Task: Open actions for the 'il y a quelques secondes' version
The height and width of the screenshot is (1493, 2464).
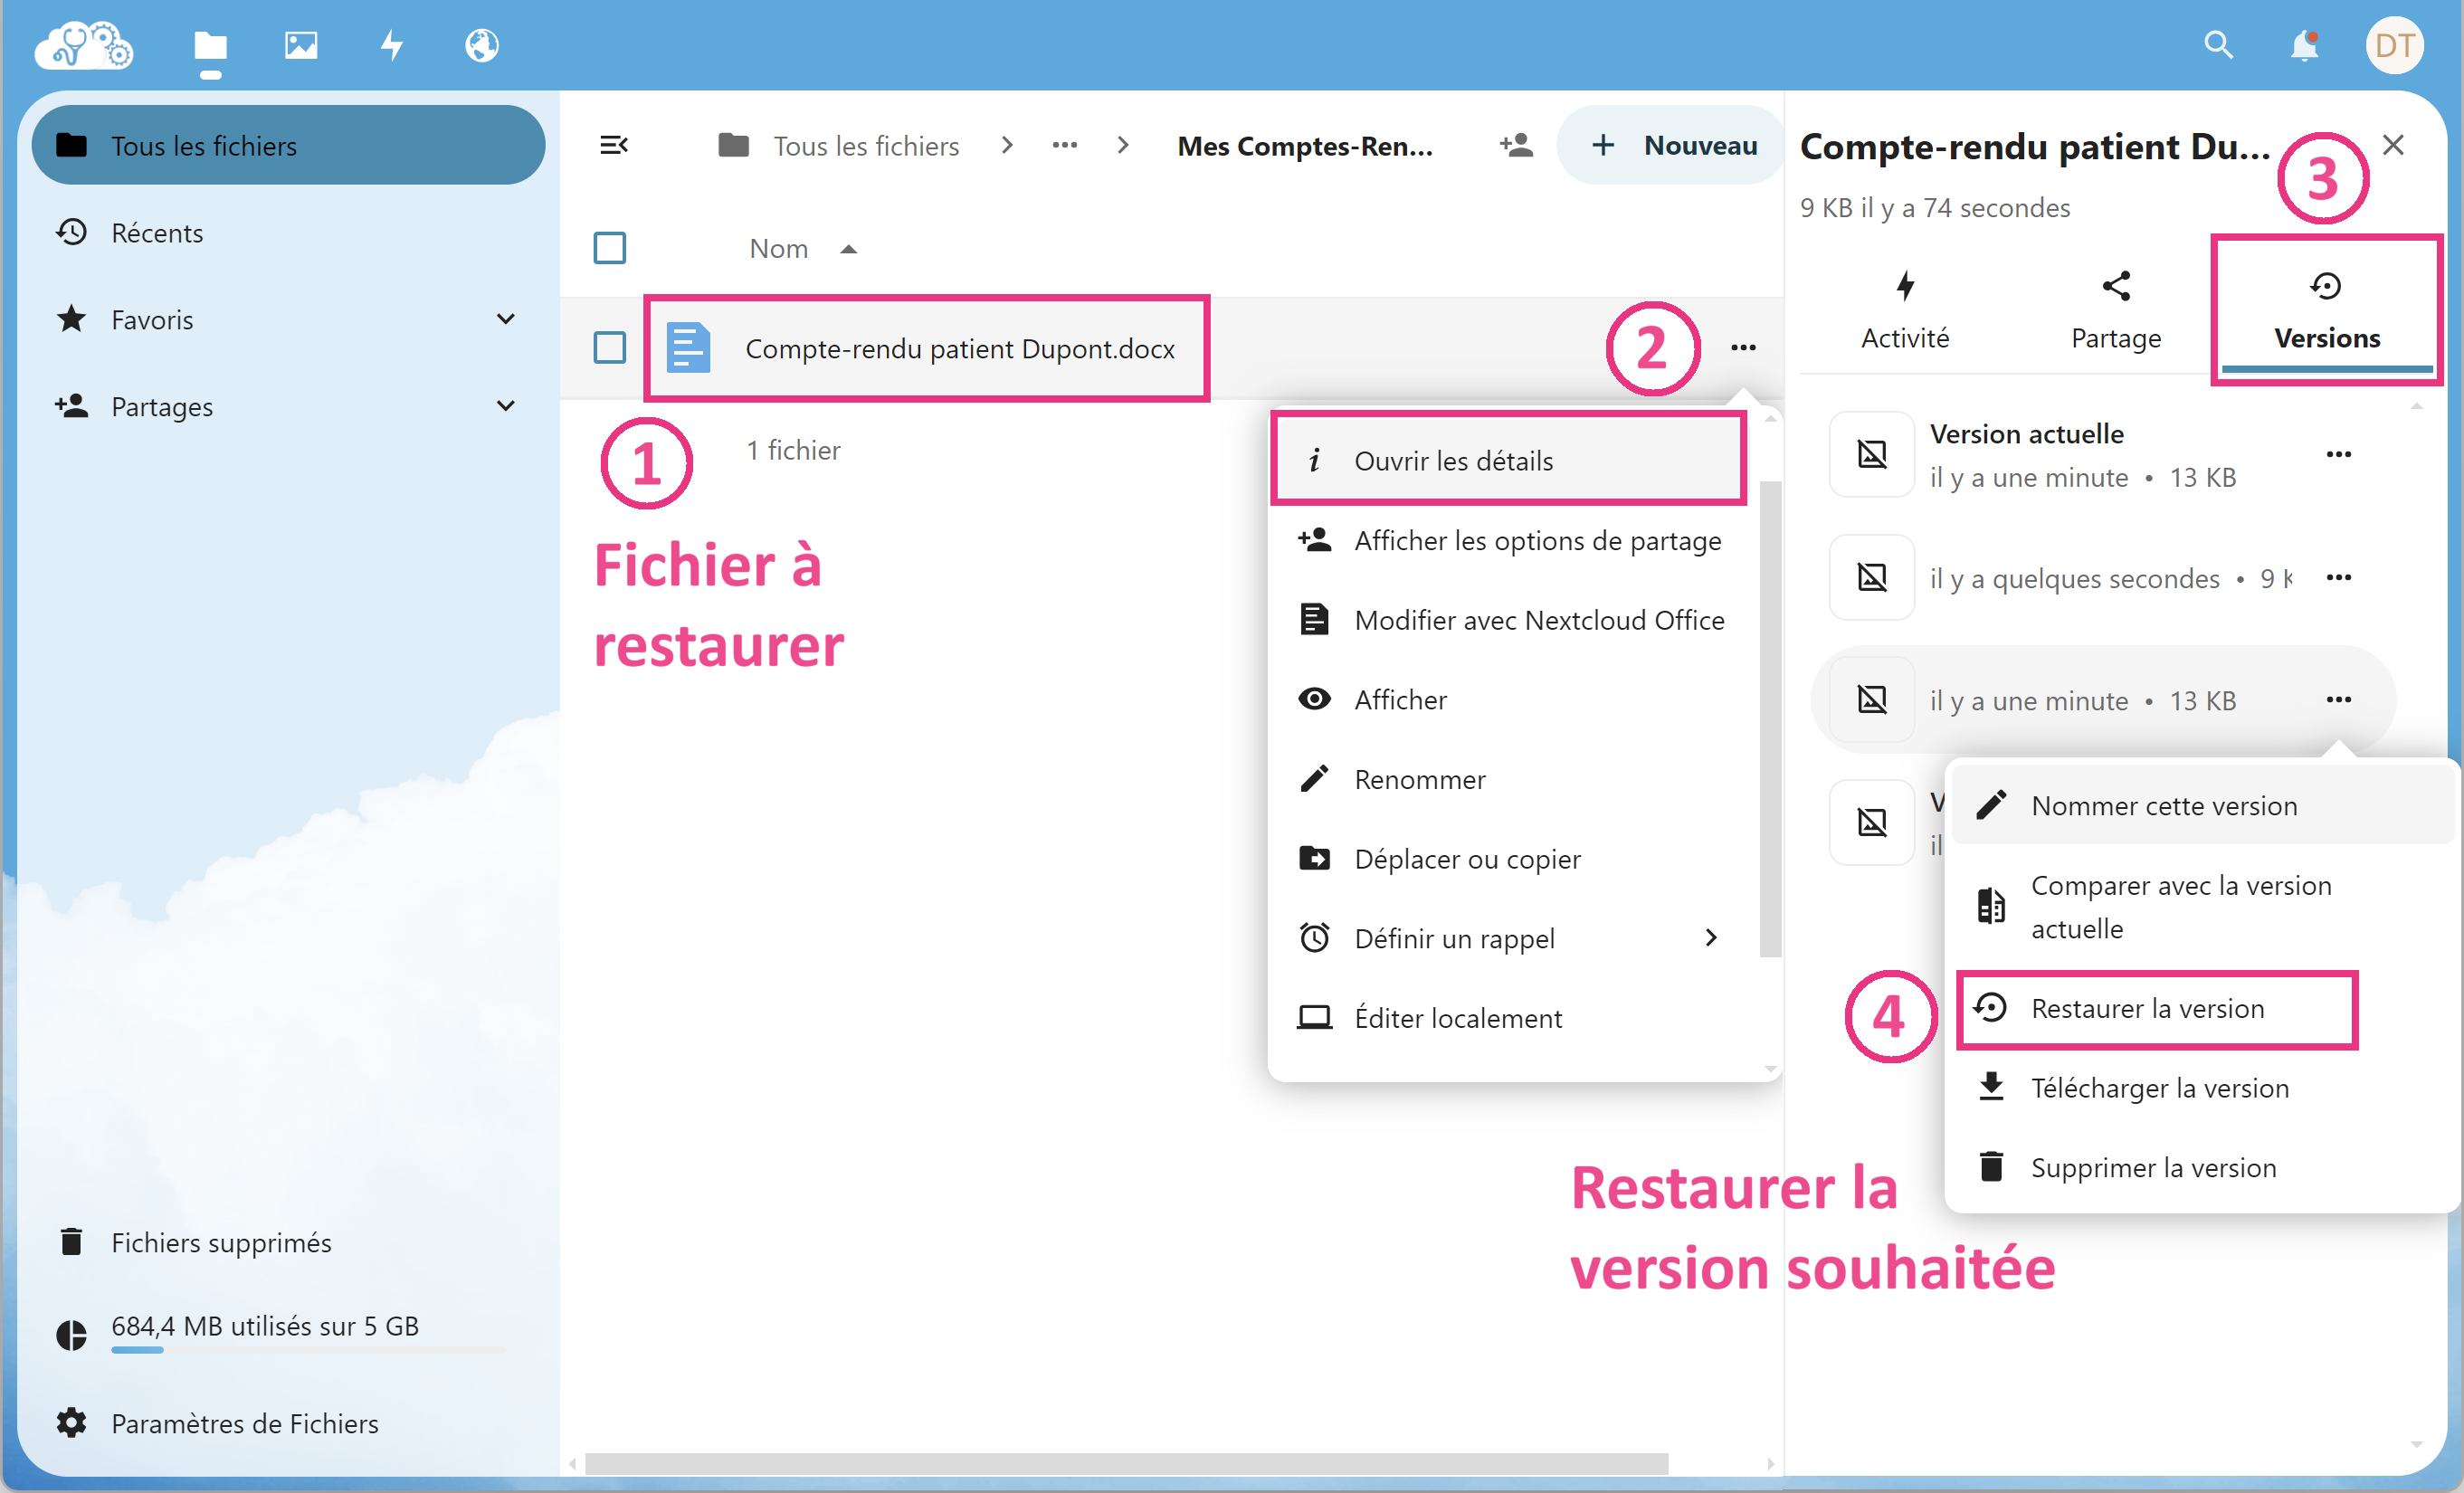Action: coord(2338,578)
